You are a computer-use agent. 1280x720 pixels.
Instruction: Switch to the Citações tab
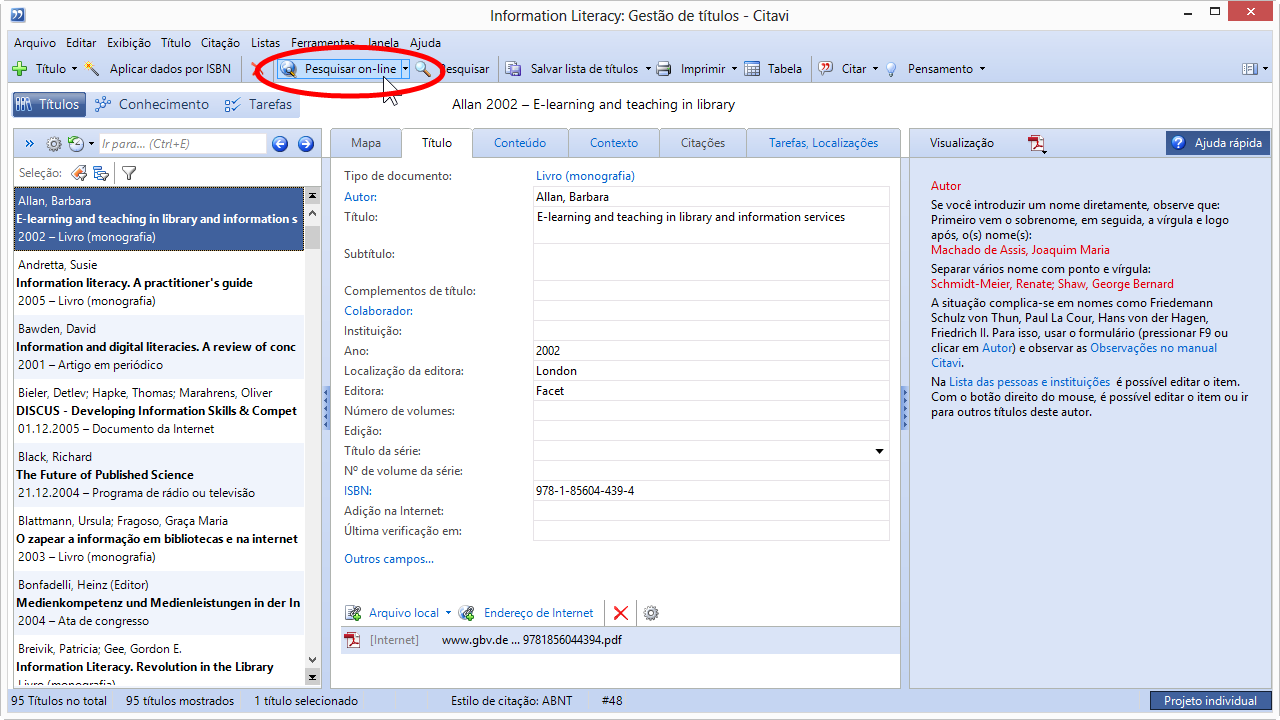[703, 143]
